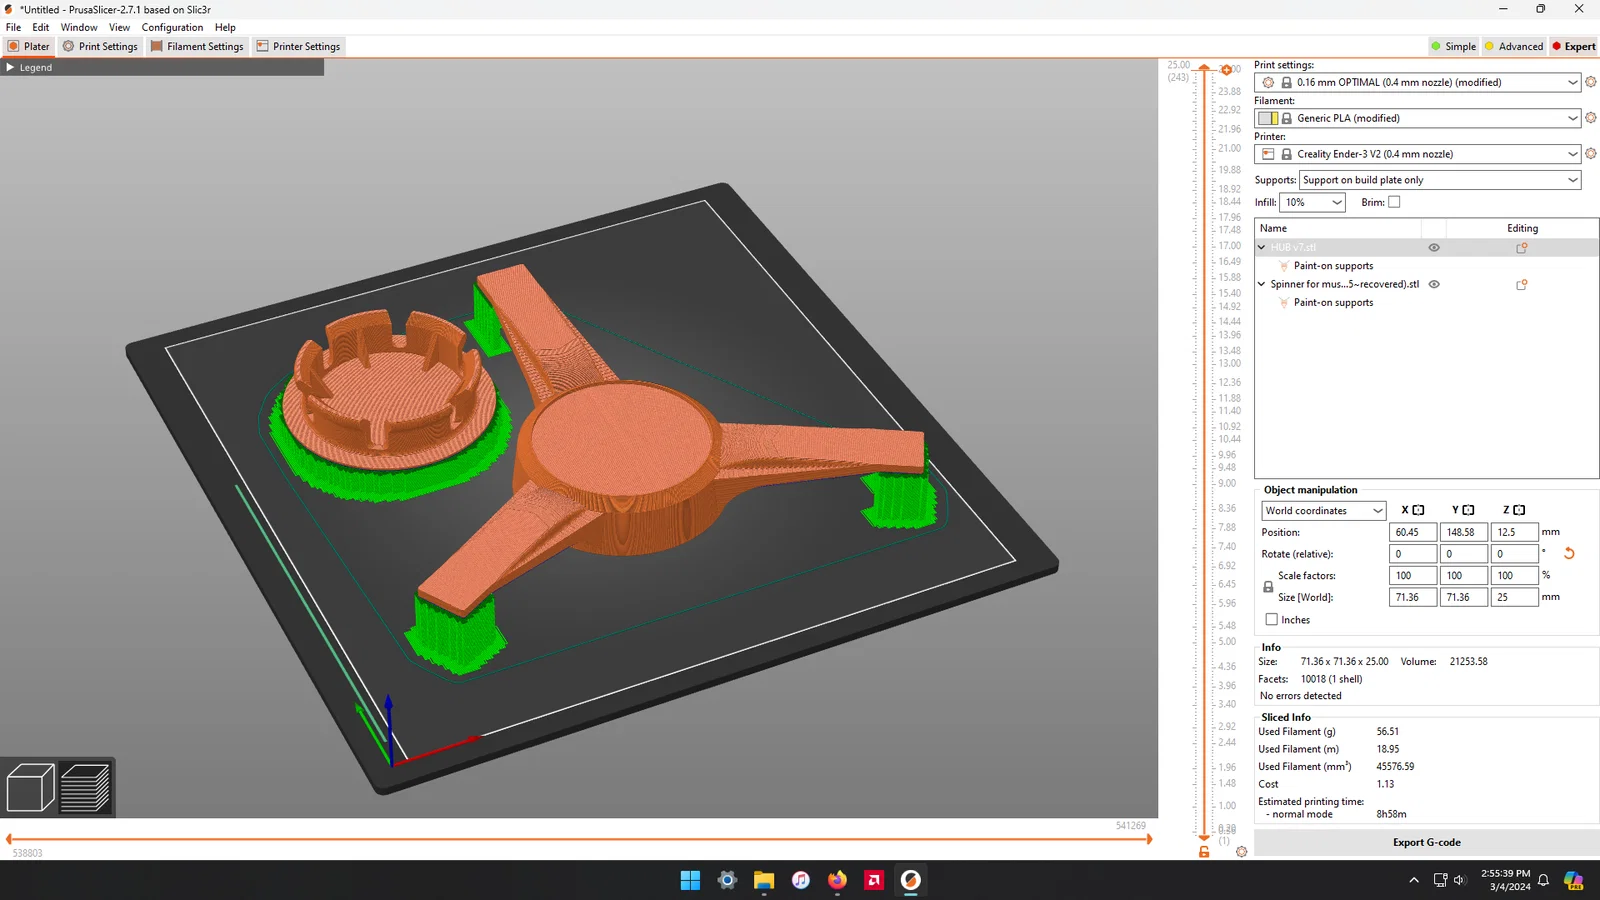Reset rotation with the orange arrow icon

pos(1569,553)
